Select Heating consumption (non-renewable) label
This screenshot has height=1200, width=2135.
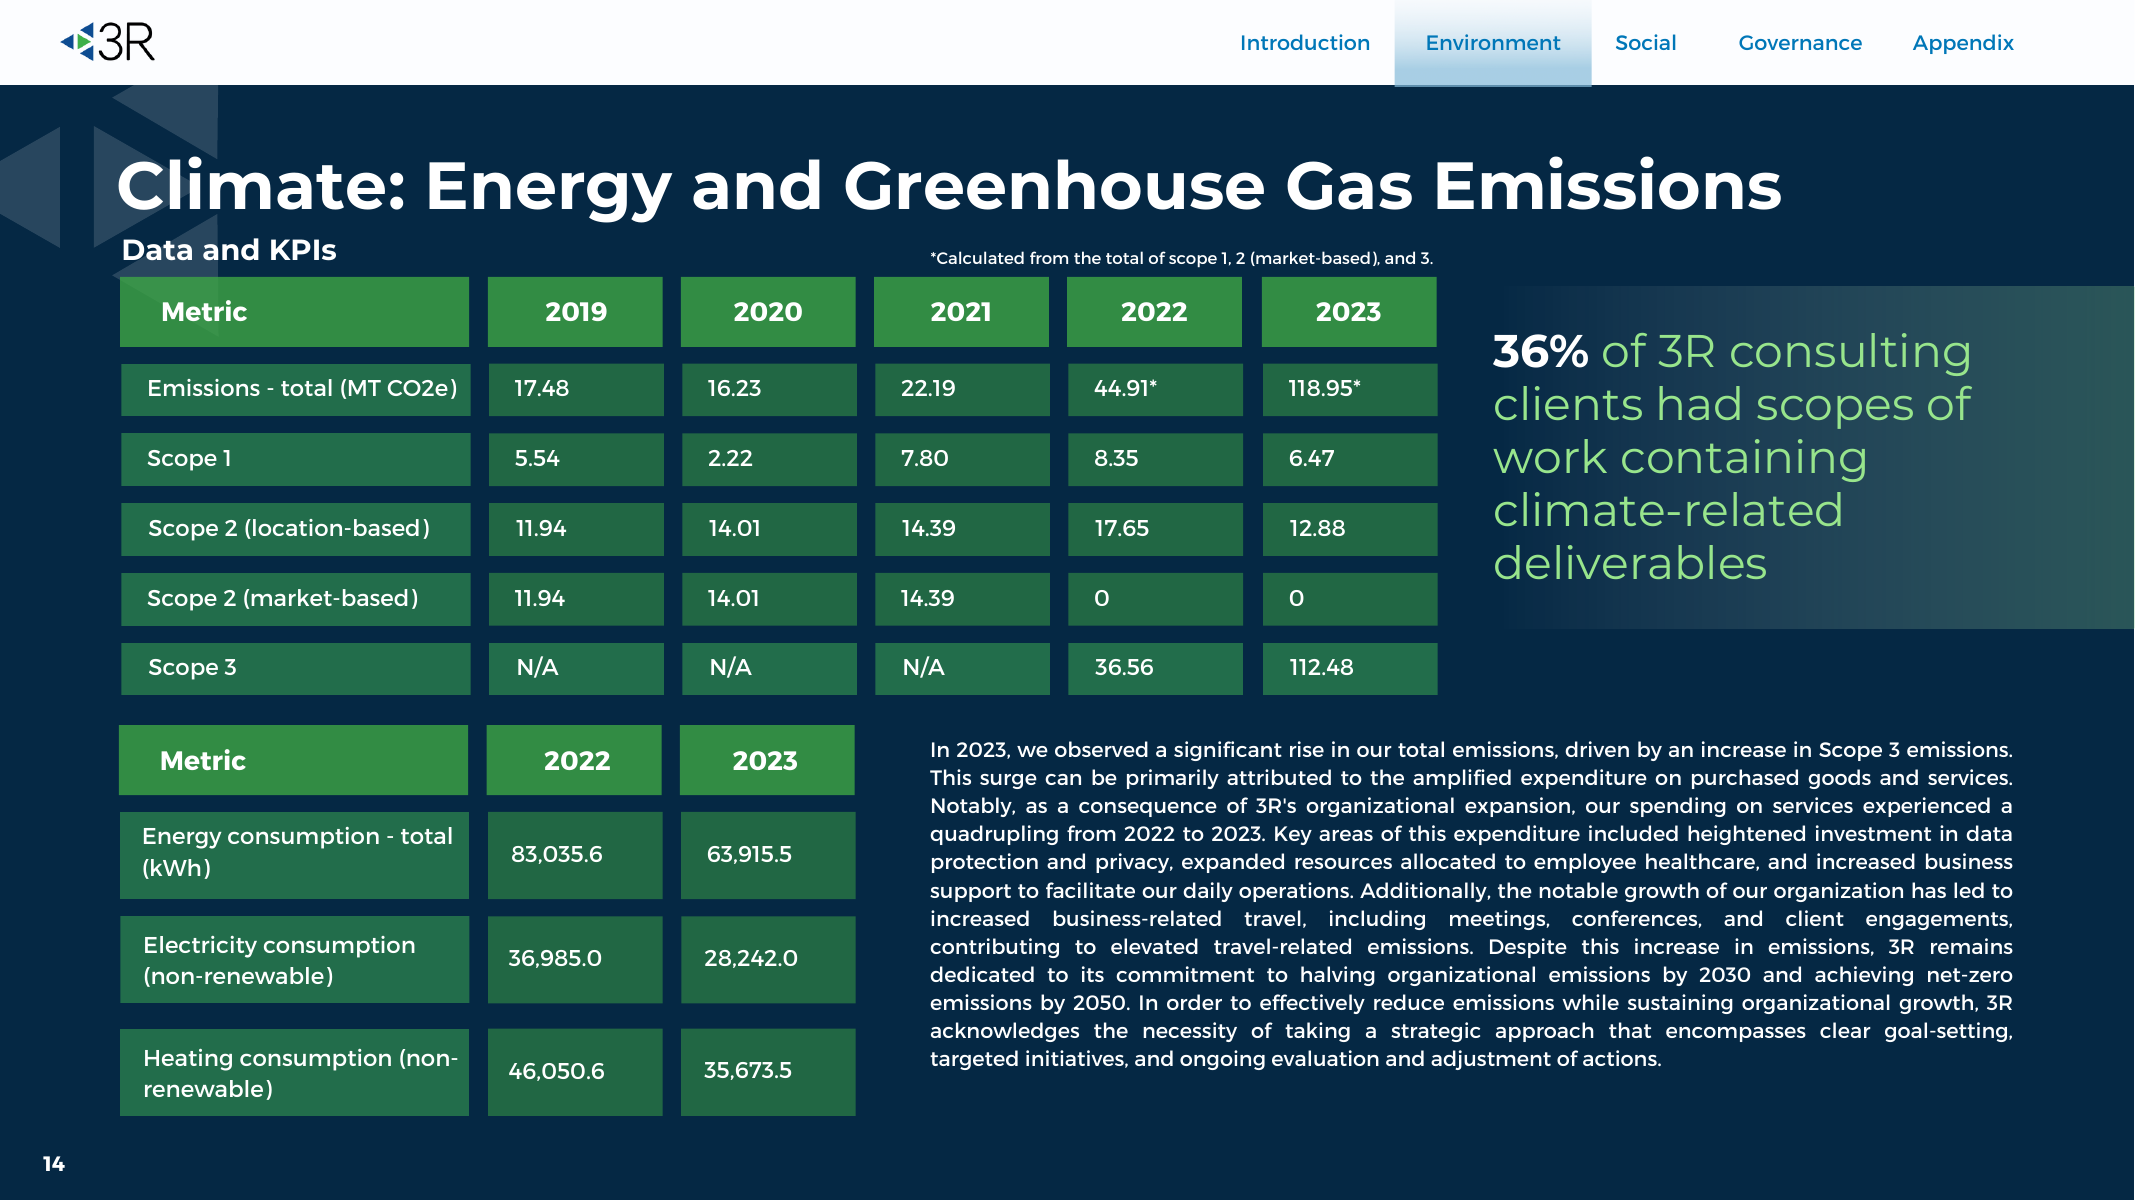click(x=294, y=1072)
